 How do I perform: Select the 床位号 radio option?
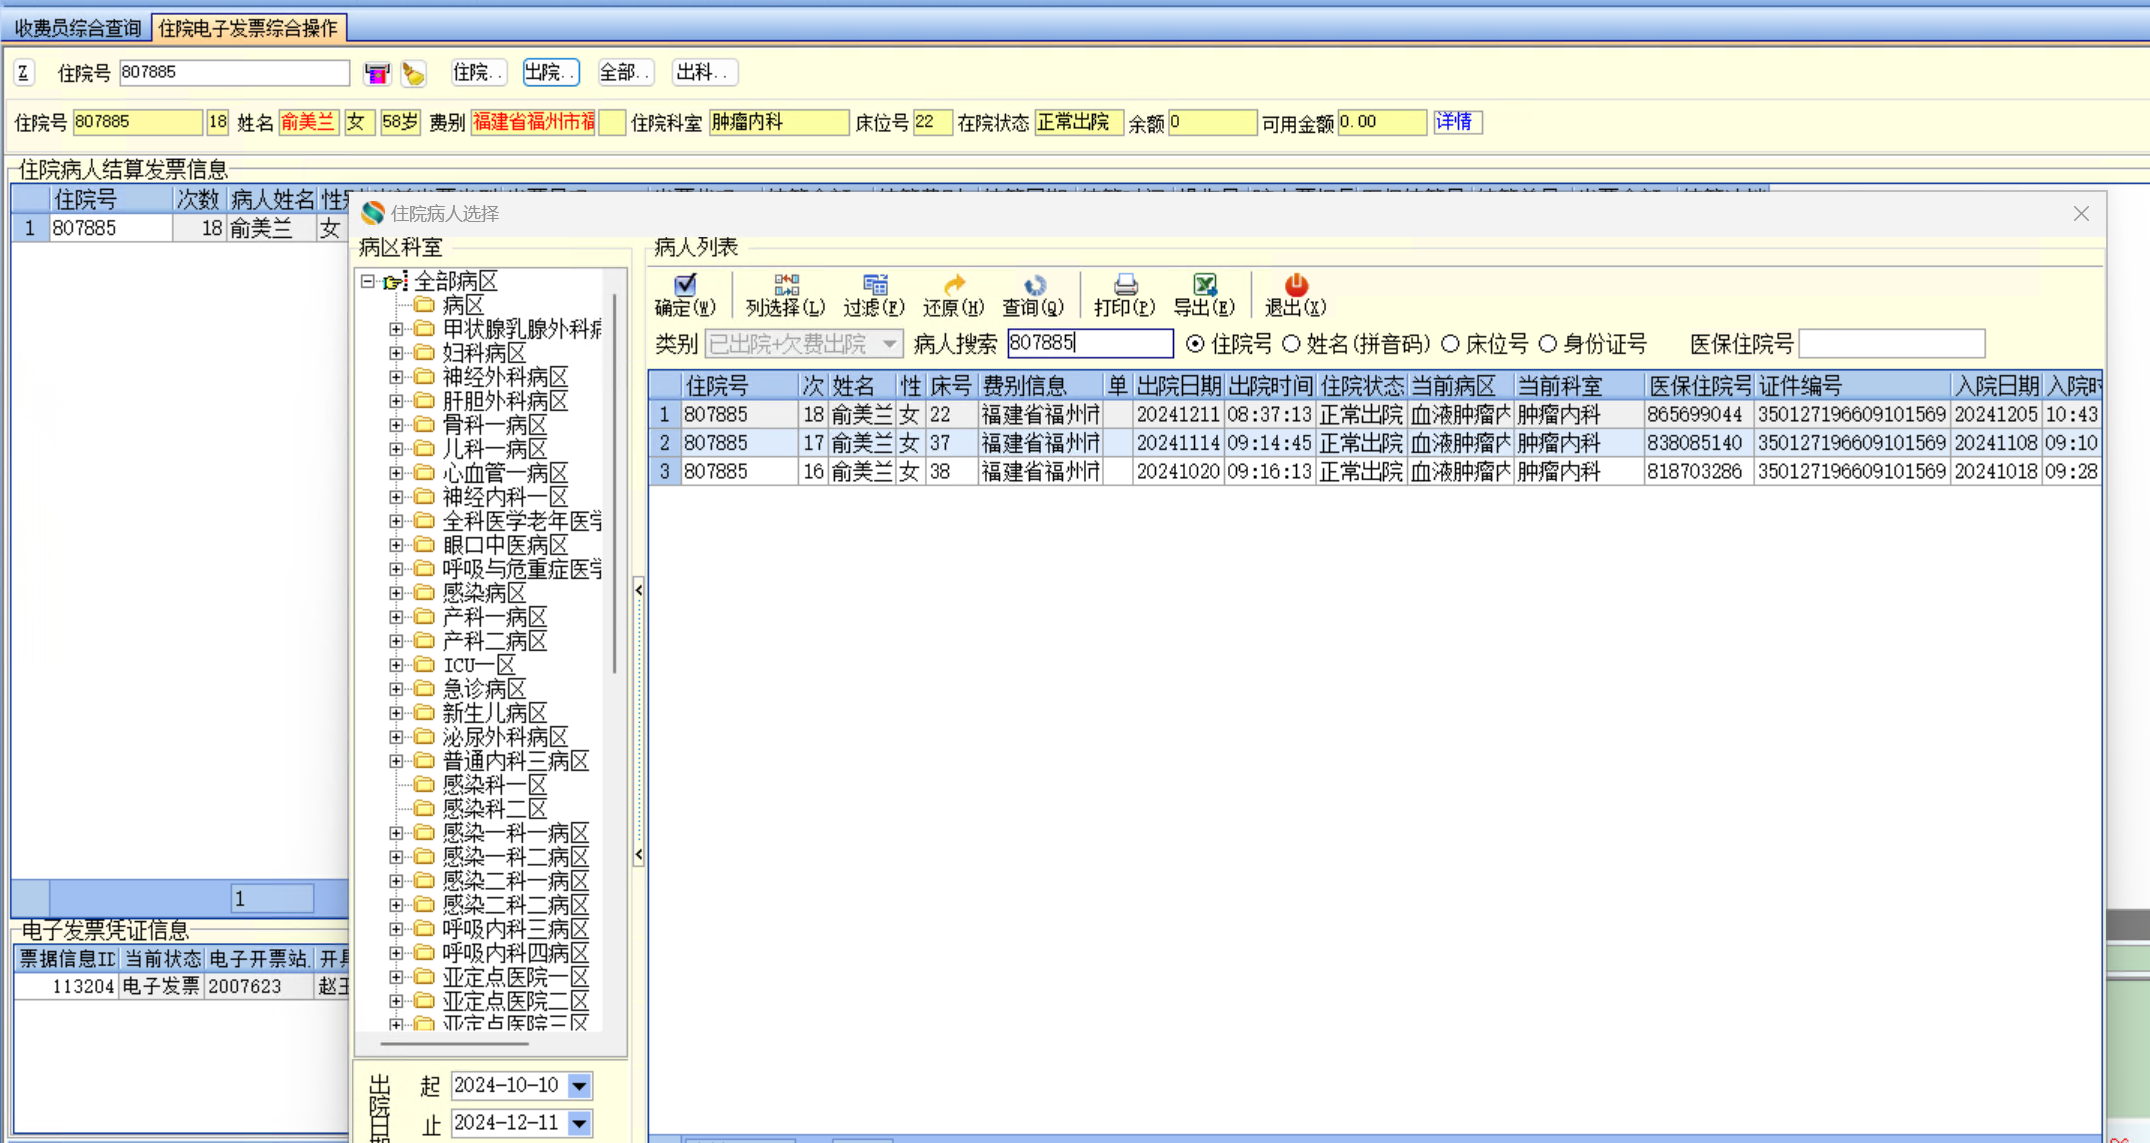(x=1451, y=344)
